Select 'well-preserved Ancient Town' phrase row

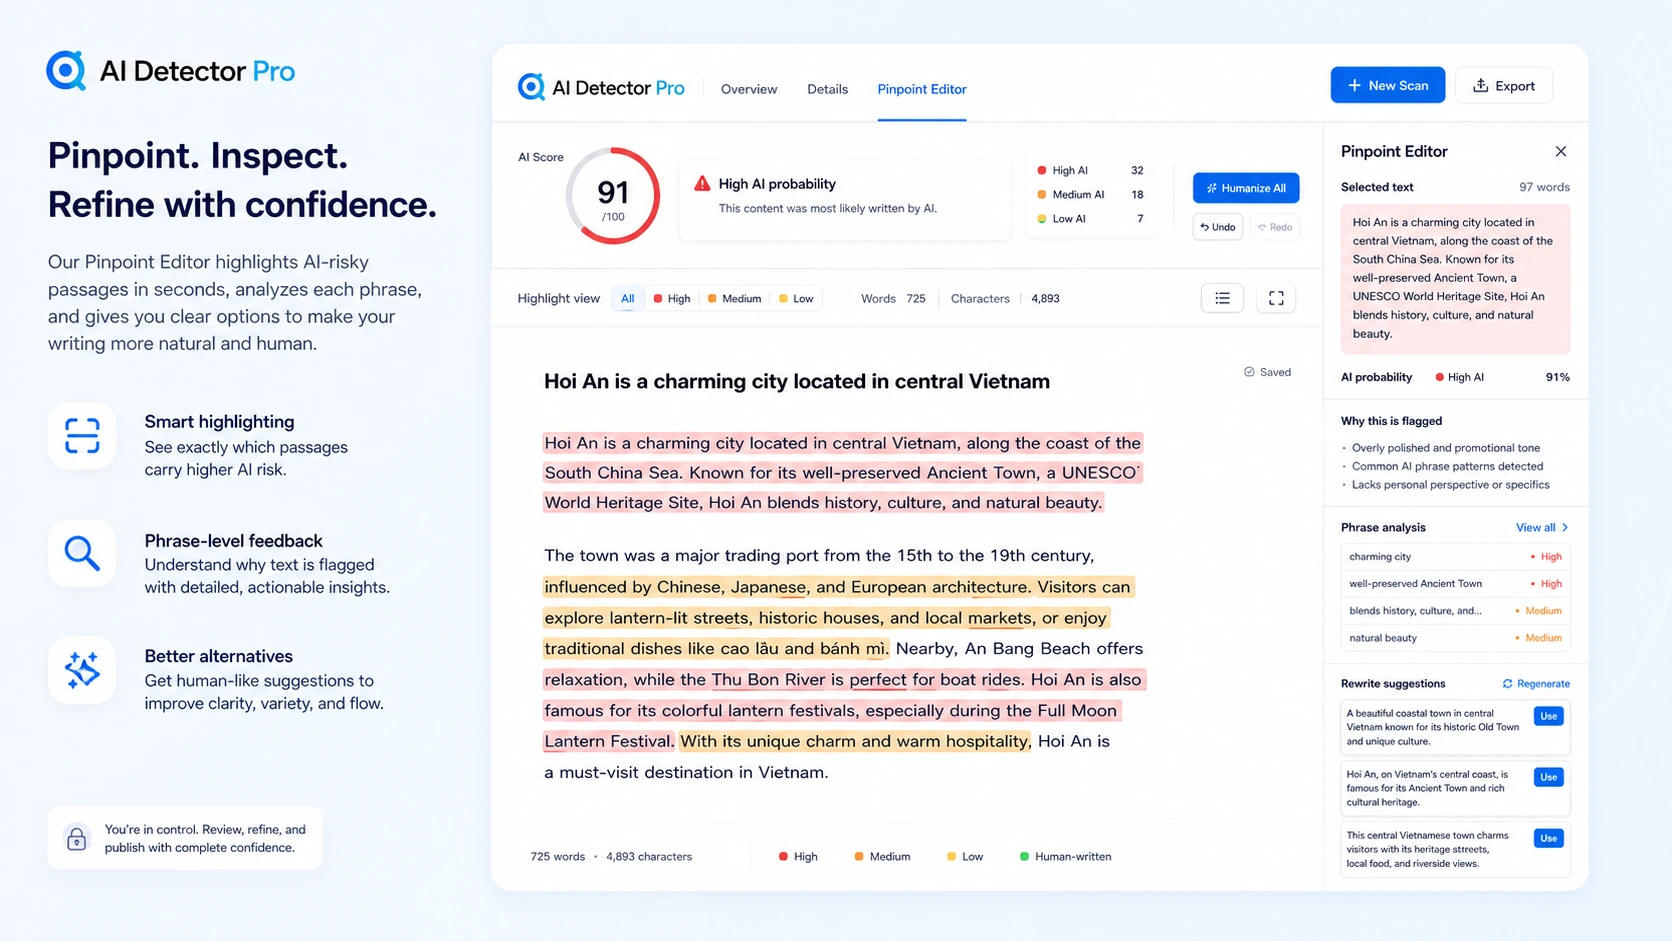[1455, 584]
